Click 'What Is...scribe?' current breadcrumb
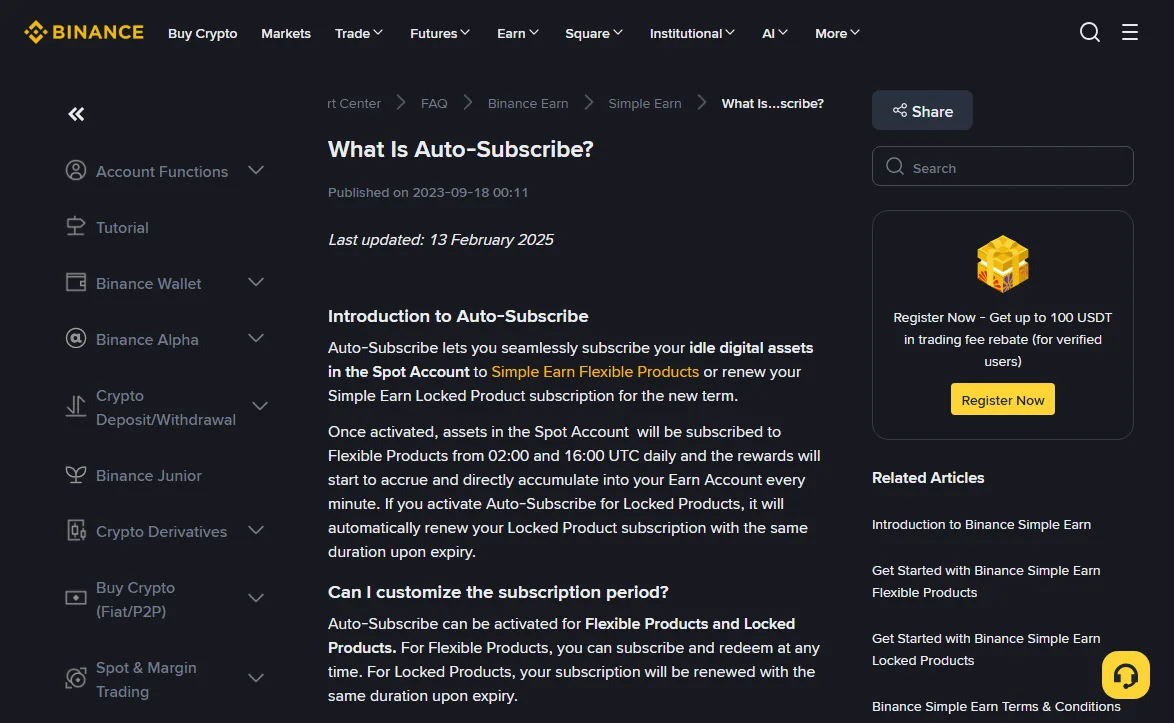The height and width of the screenshot is (723, 1174). [x=773, y=103]
